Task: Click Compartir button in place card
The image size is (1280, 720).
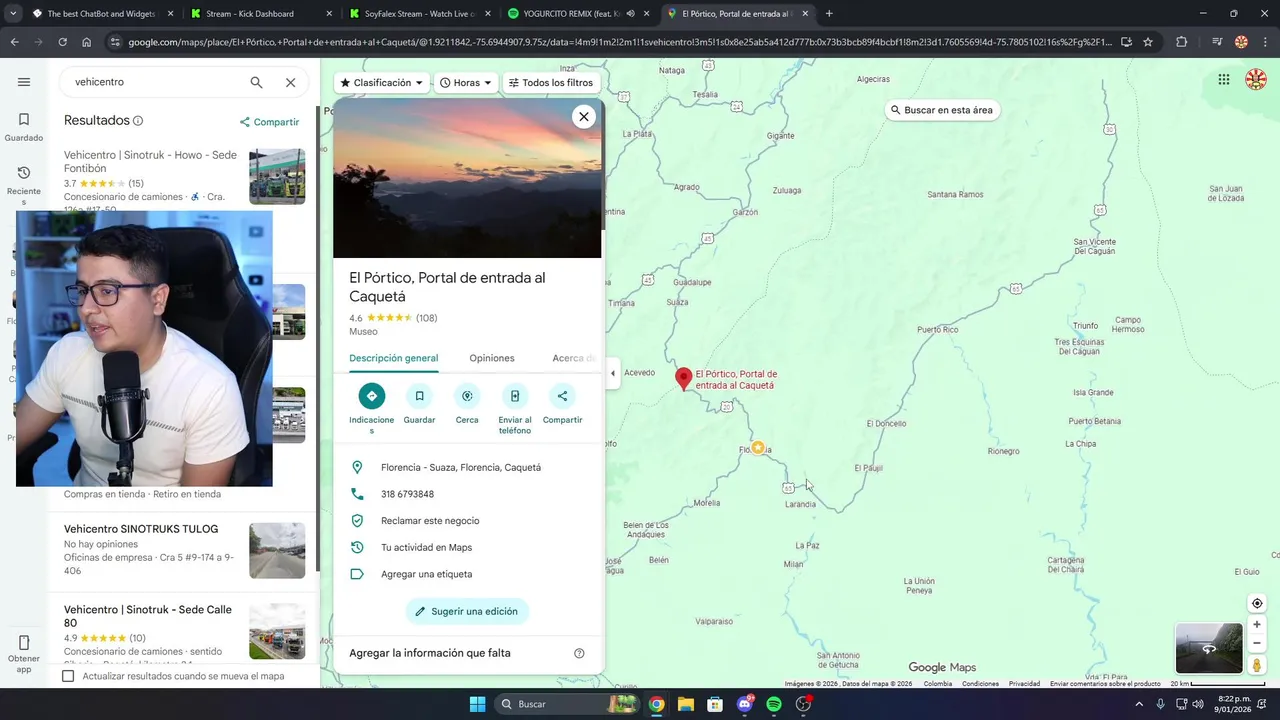Action: pyautogui.click(x=562, y=396)
